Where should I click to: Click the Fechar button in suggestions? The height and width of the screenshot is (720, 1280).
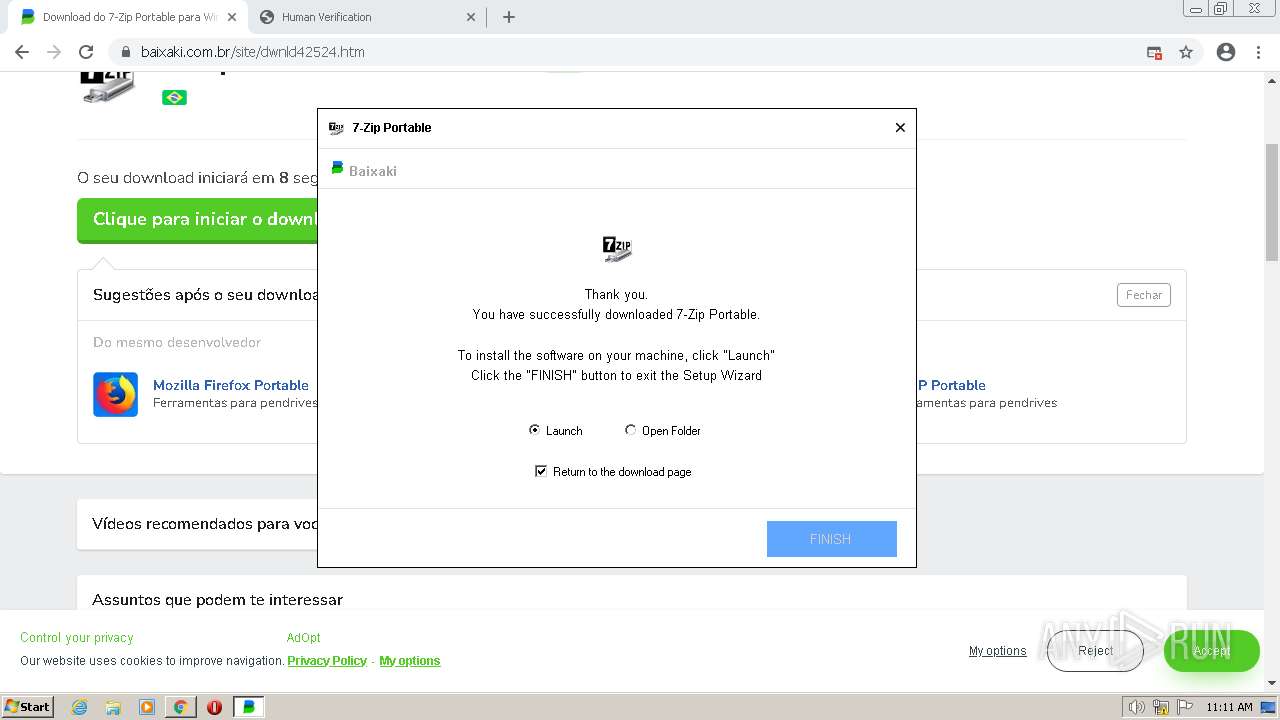tap(1144, 295)
